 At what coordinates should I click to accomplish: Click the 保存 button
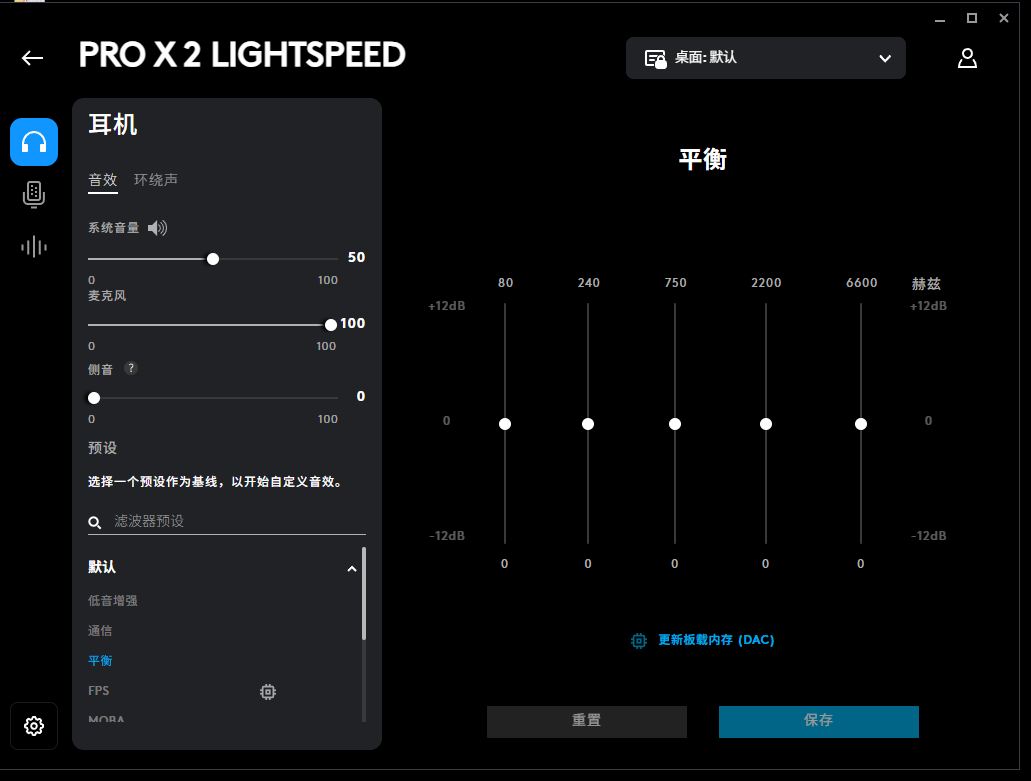pos(819,721)
